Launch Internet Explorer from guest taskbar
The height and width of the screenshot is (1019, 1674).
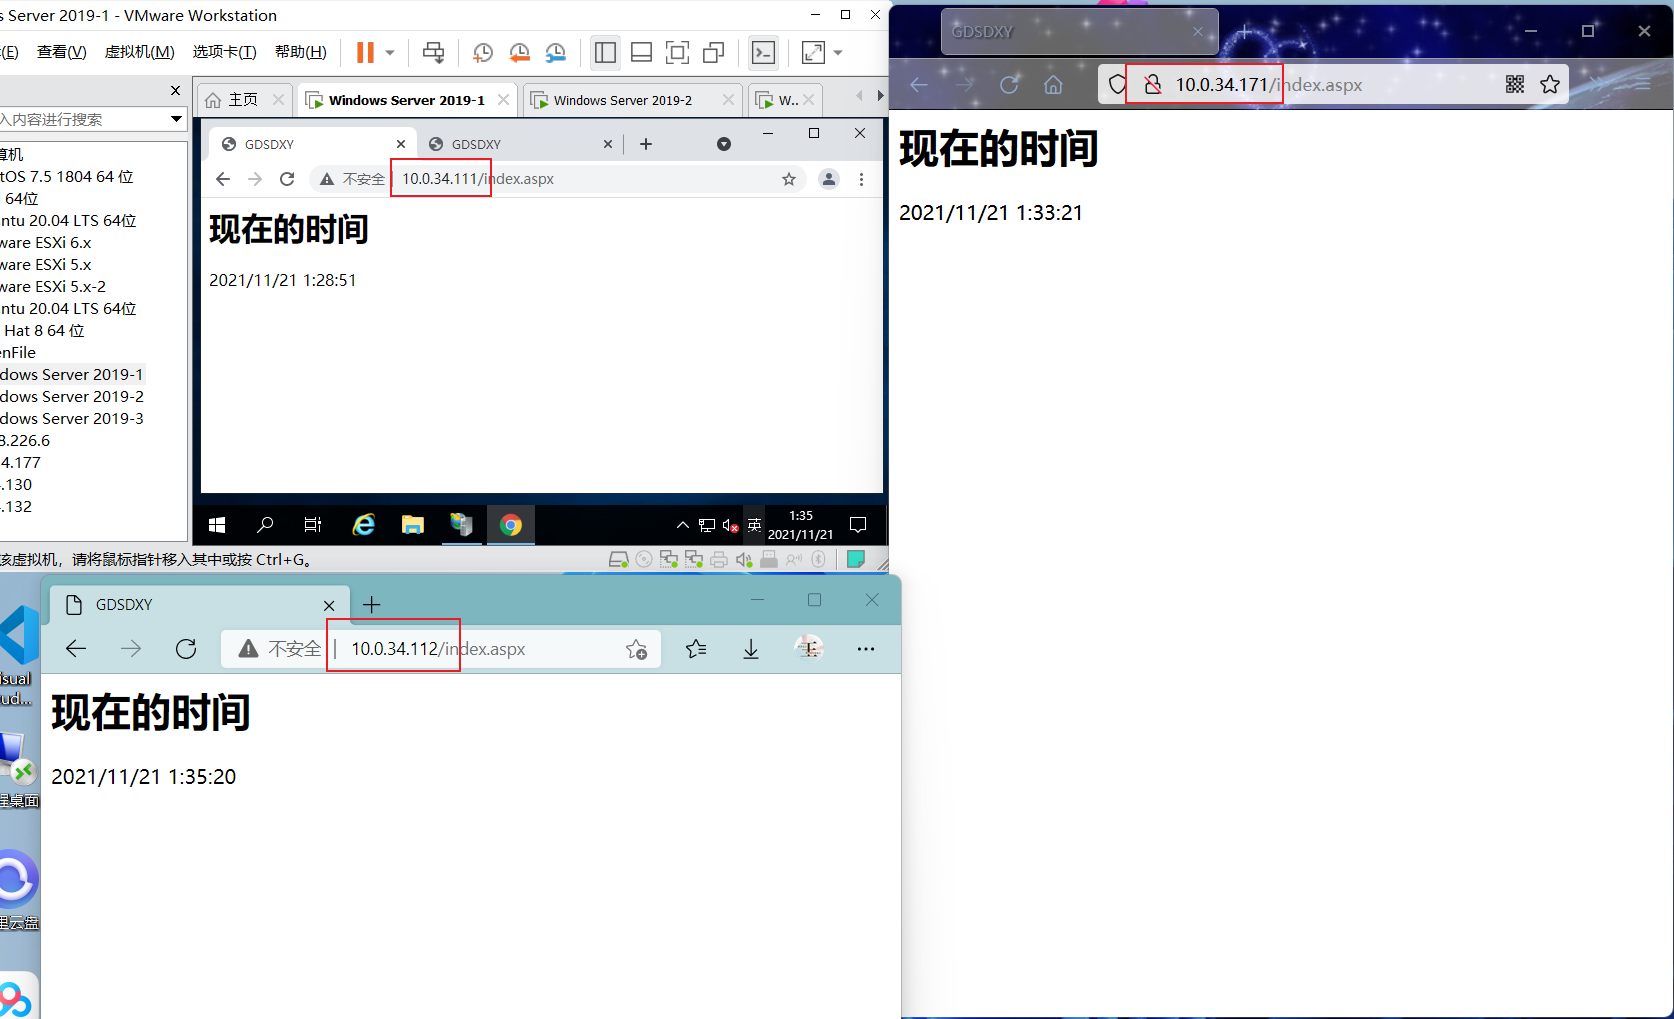pyautogui.click(x=364, y=525)
